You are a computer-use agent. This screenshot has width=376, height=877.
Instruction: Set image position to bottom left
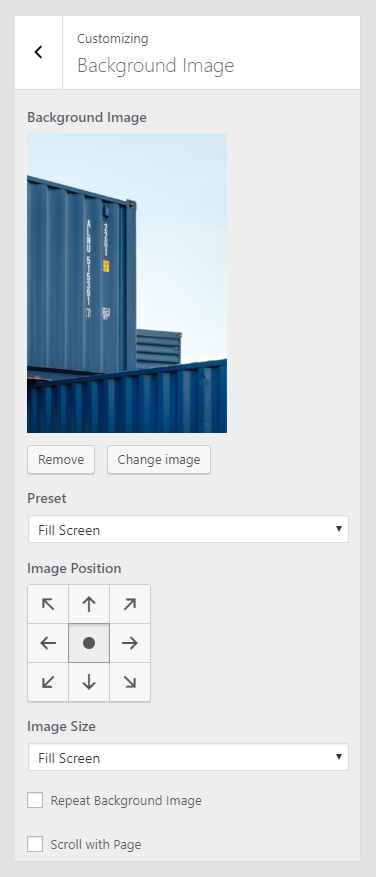click(48, 682)
